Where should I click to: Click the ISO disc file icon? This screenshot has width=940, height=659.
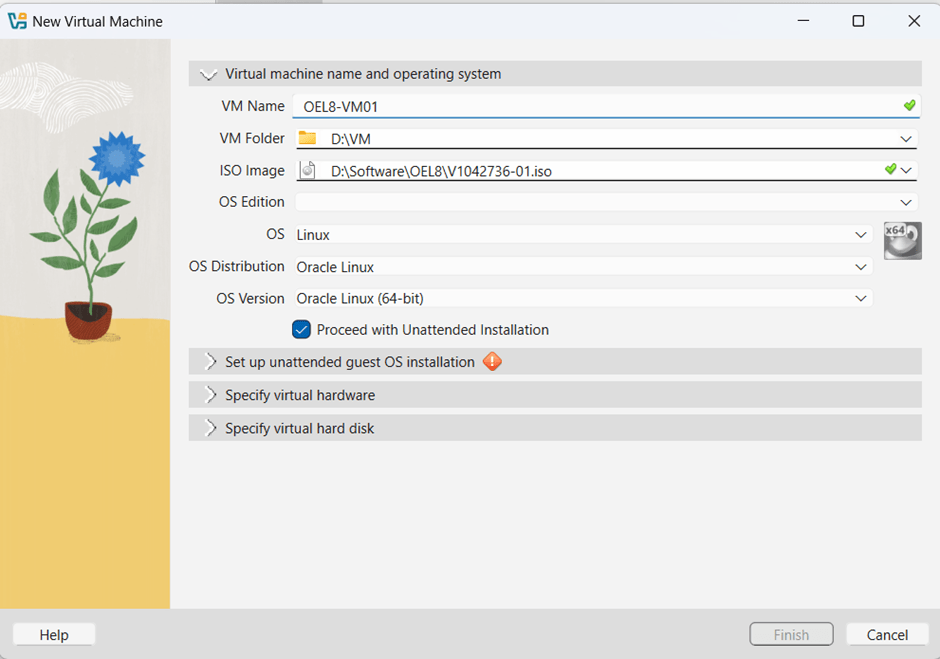coord(308,170)
